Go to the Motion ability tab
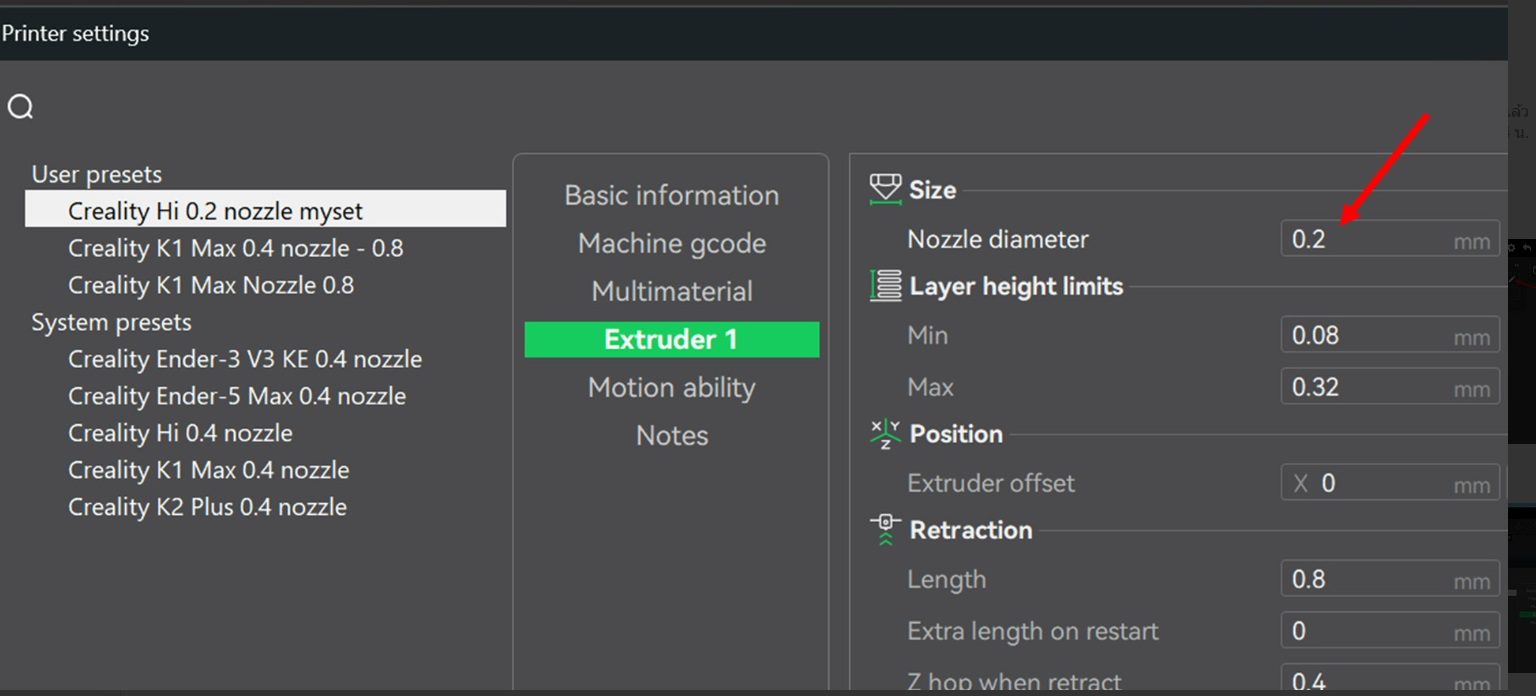 (671, 387)
